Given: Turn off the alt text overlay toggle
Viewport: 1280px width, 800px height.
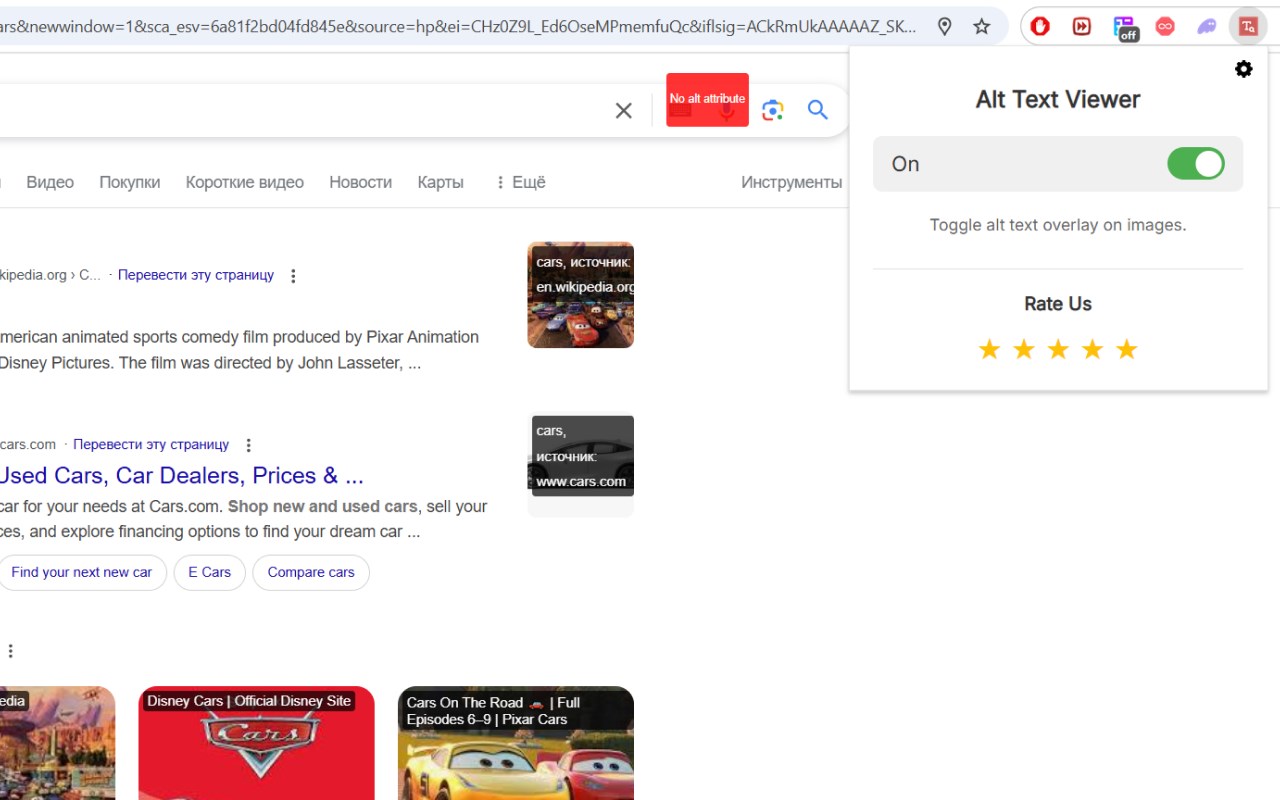Looking at the screenshot, I should tap(1196, 164).
